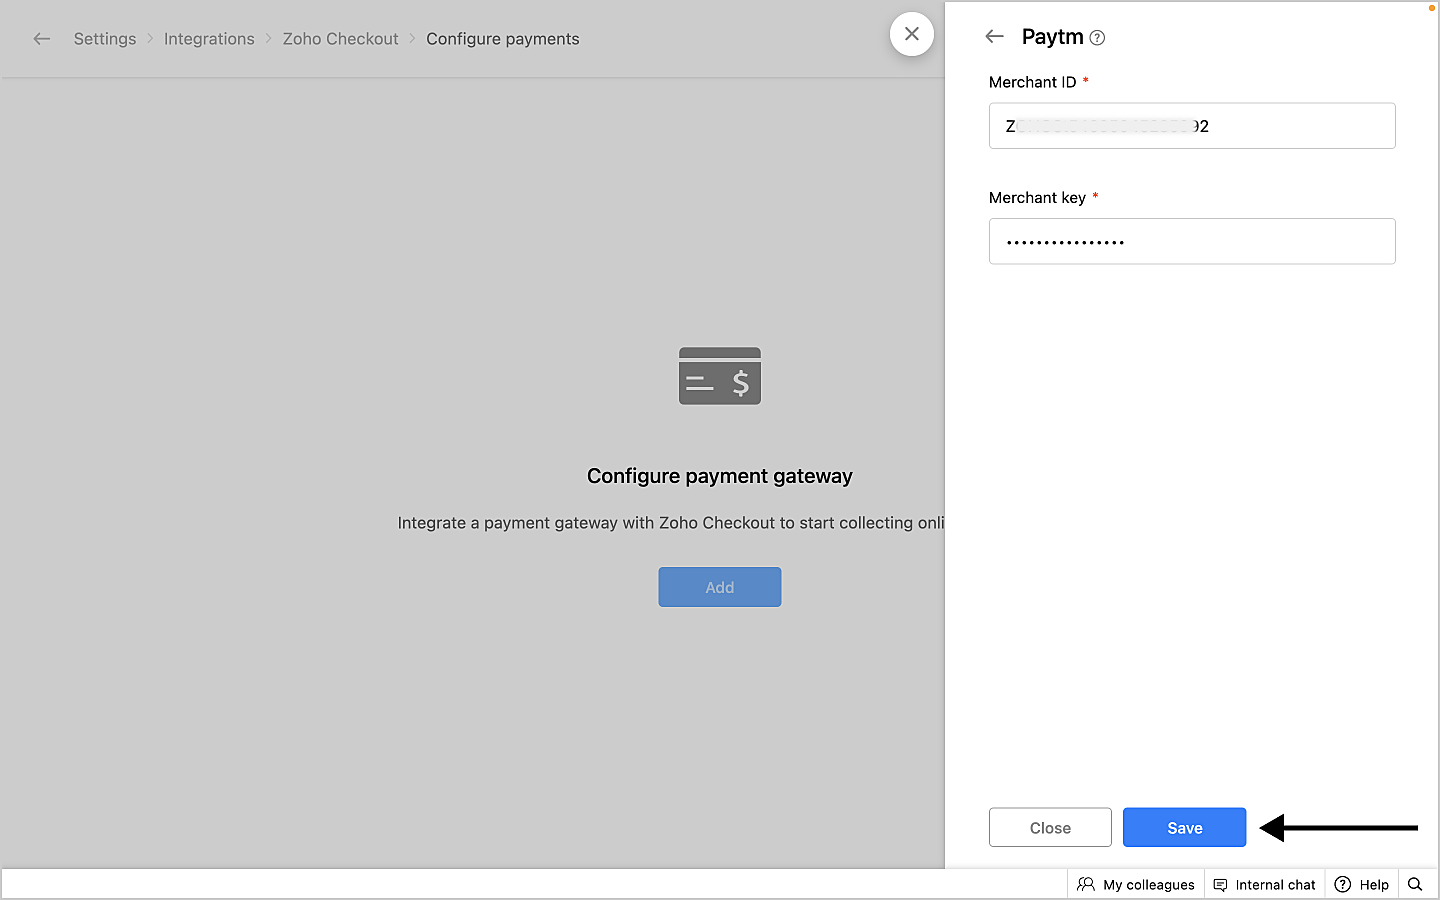Save the Paytm configuration
This screenshot has height=900, width=1440.
[x=1184, y=827]
